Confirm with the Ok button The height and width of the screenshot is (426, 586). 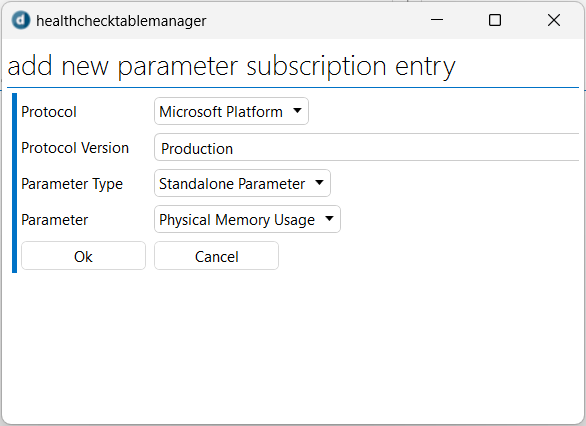pos(83,256)
